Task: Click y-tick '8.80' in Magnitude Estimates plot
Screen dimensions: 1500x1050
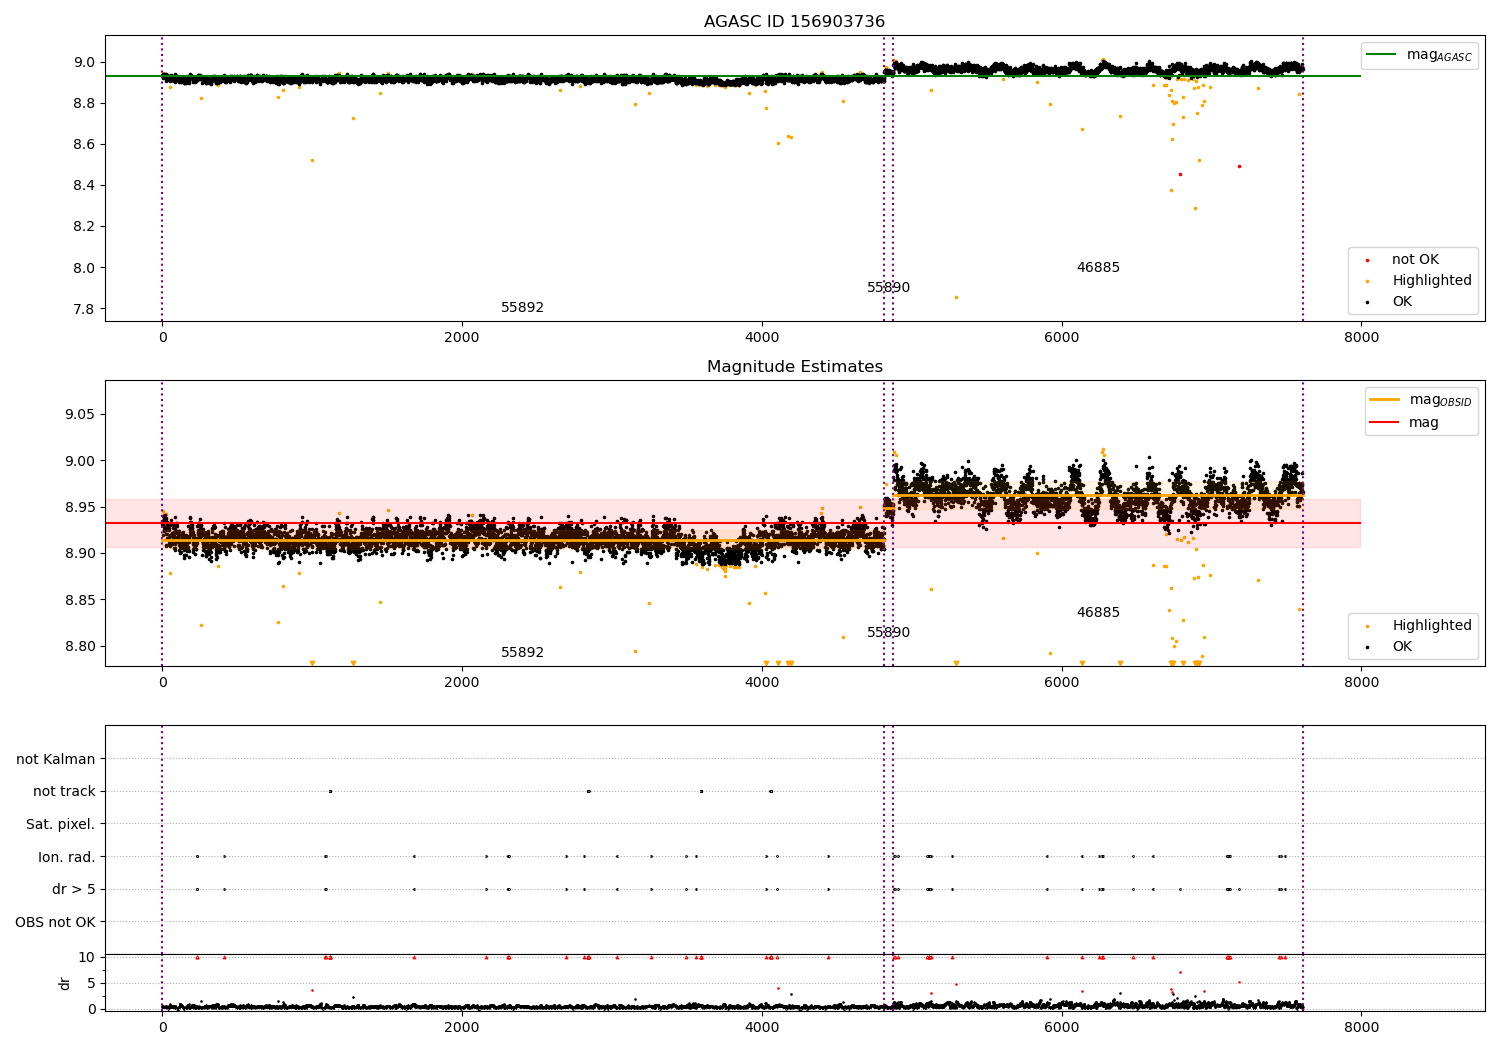Action: 80,647
